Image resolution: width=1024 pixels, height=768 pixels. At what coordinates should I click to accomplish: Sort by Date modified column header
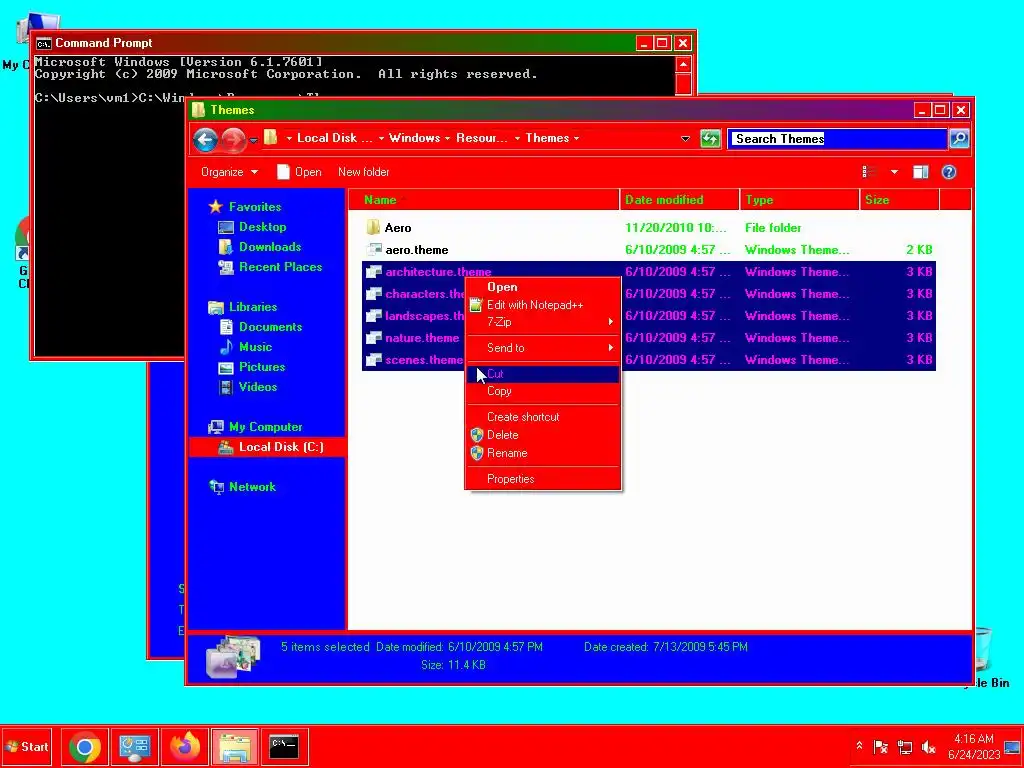click(x=680, y=200)
